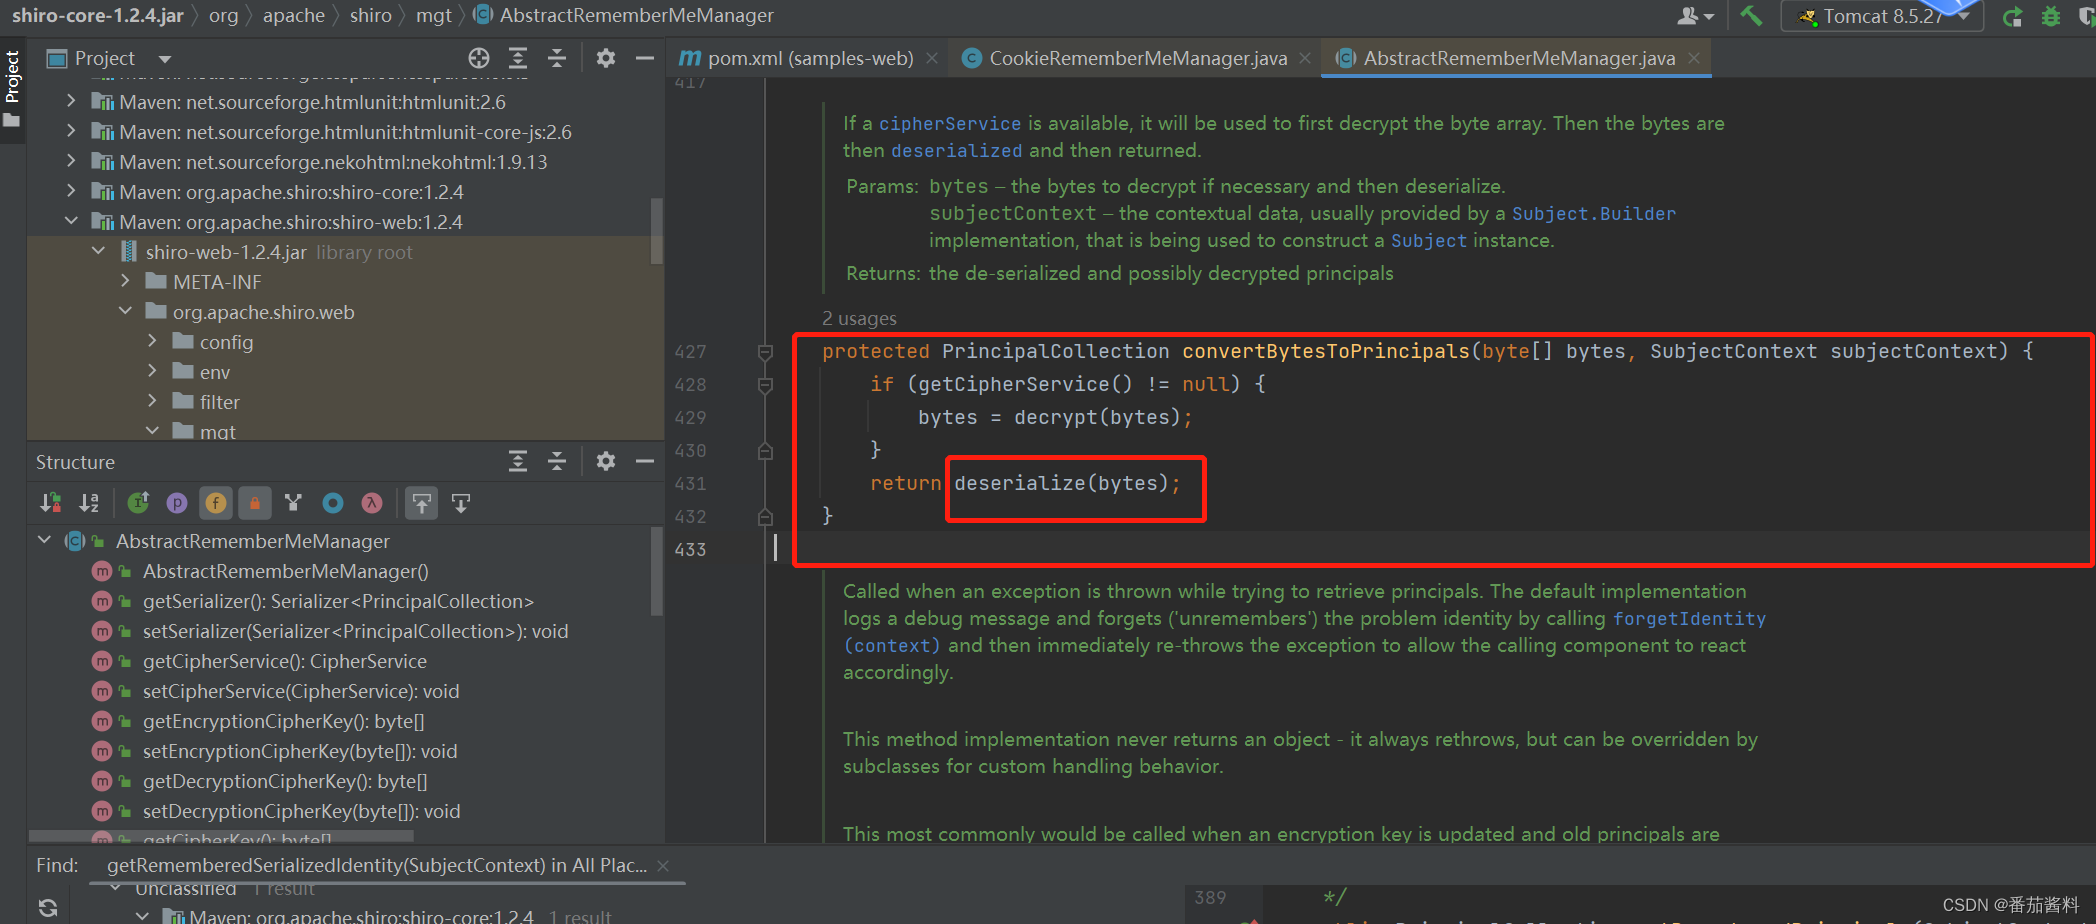Screen dimensions: 2096x924
Task: Collapse all in Project panel
Action: [557, 58]
